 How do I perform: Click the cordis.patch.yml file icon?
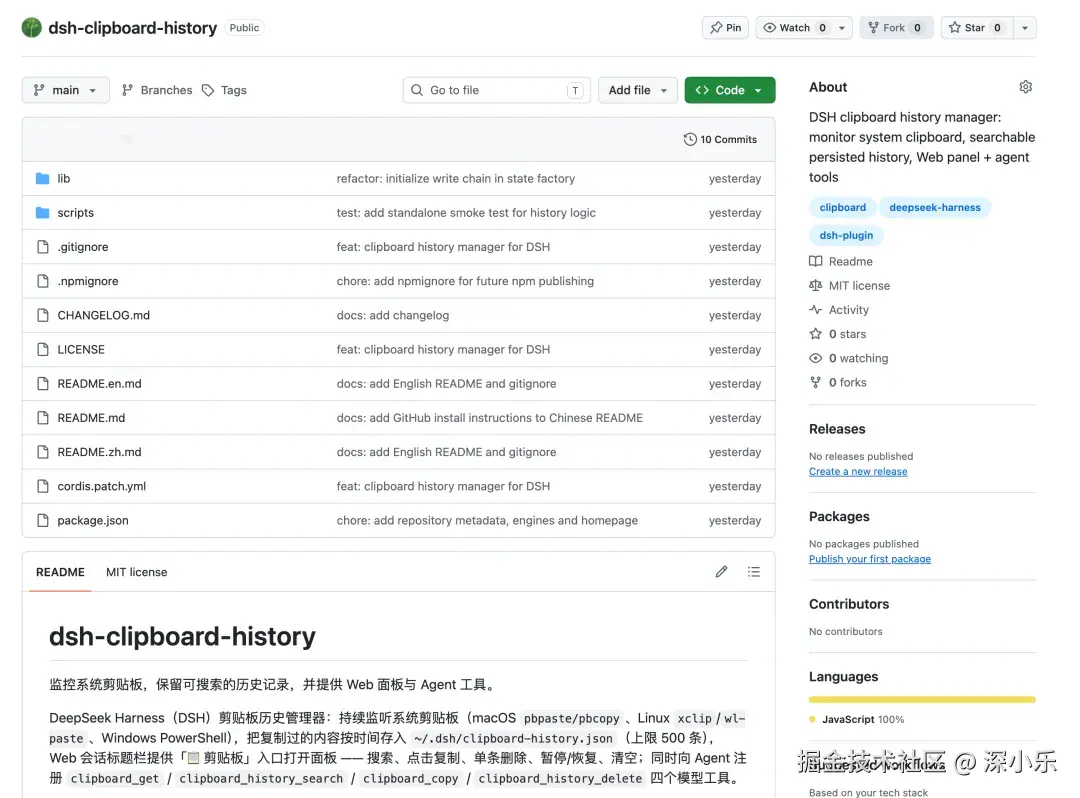[x=43, y=486]
